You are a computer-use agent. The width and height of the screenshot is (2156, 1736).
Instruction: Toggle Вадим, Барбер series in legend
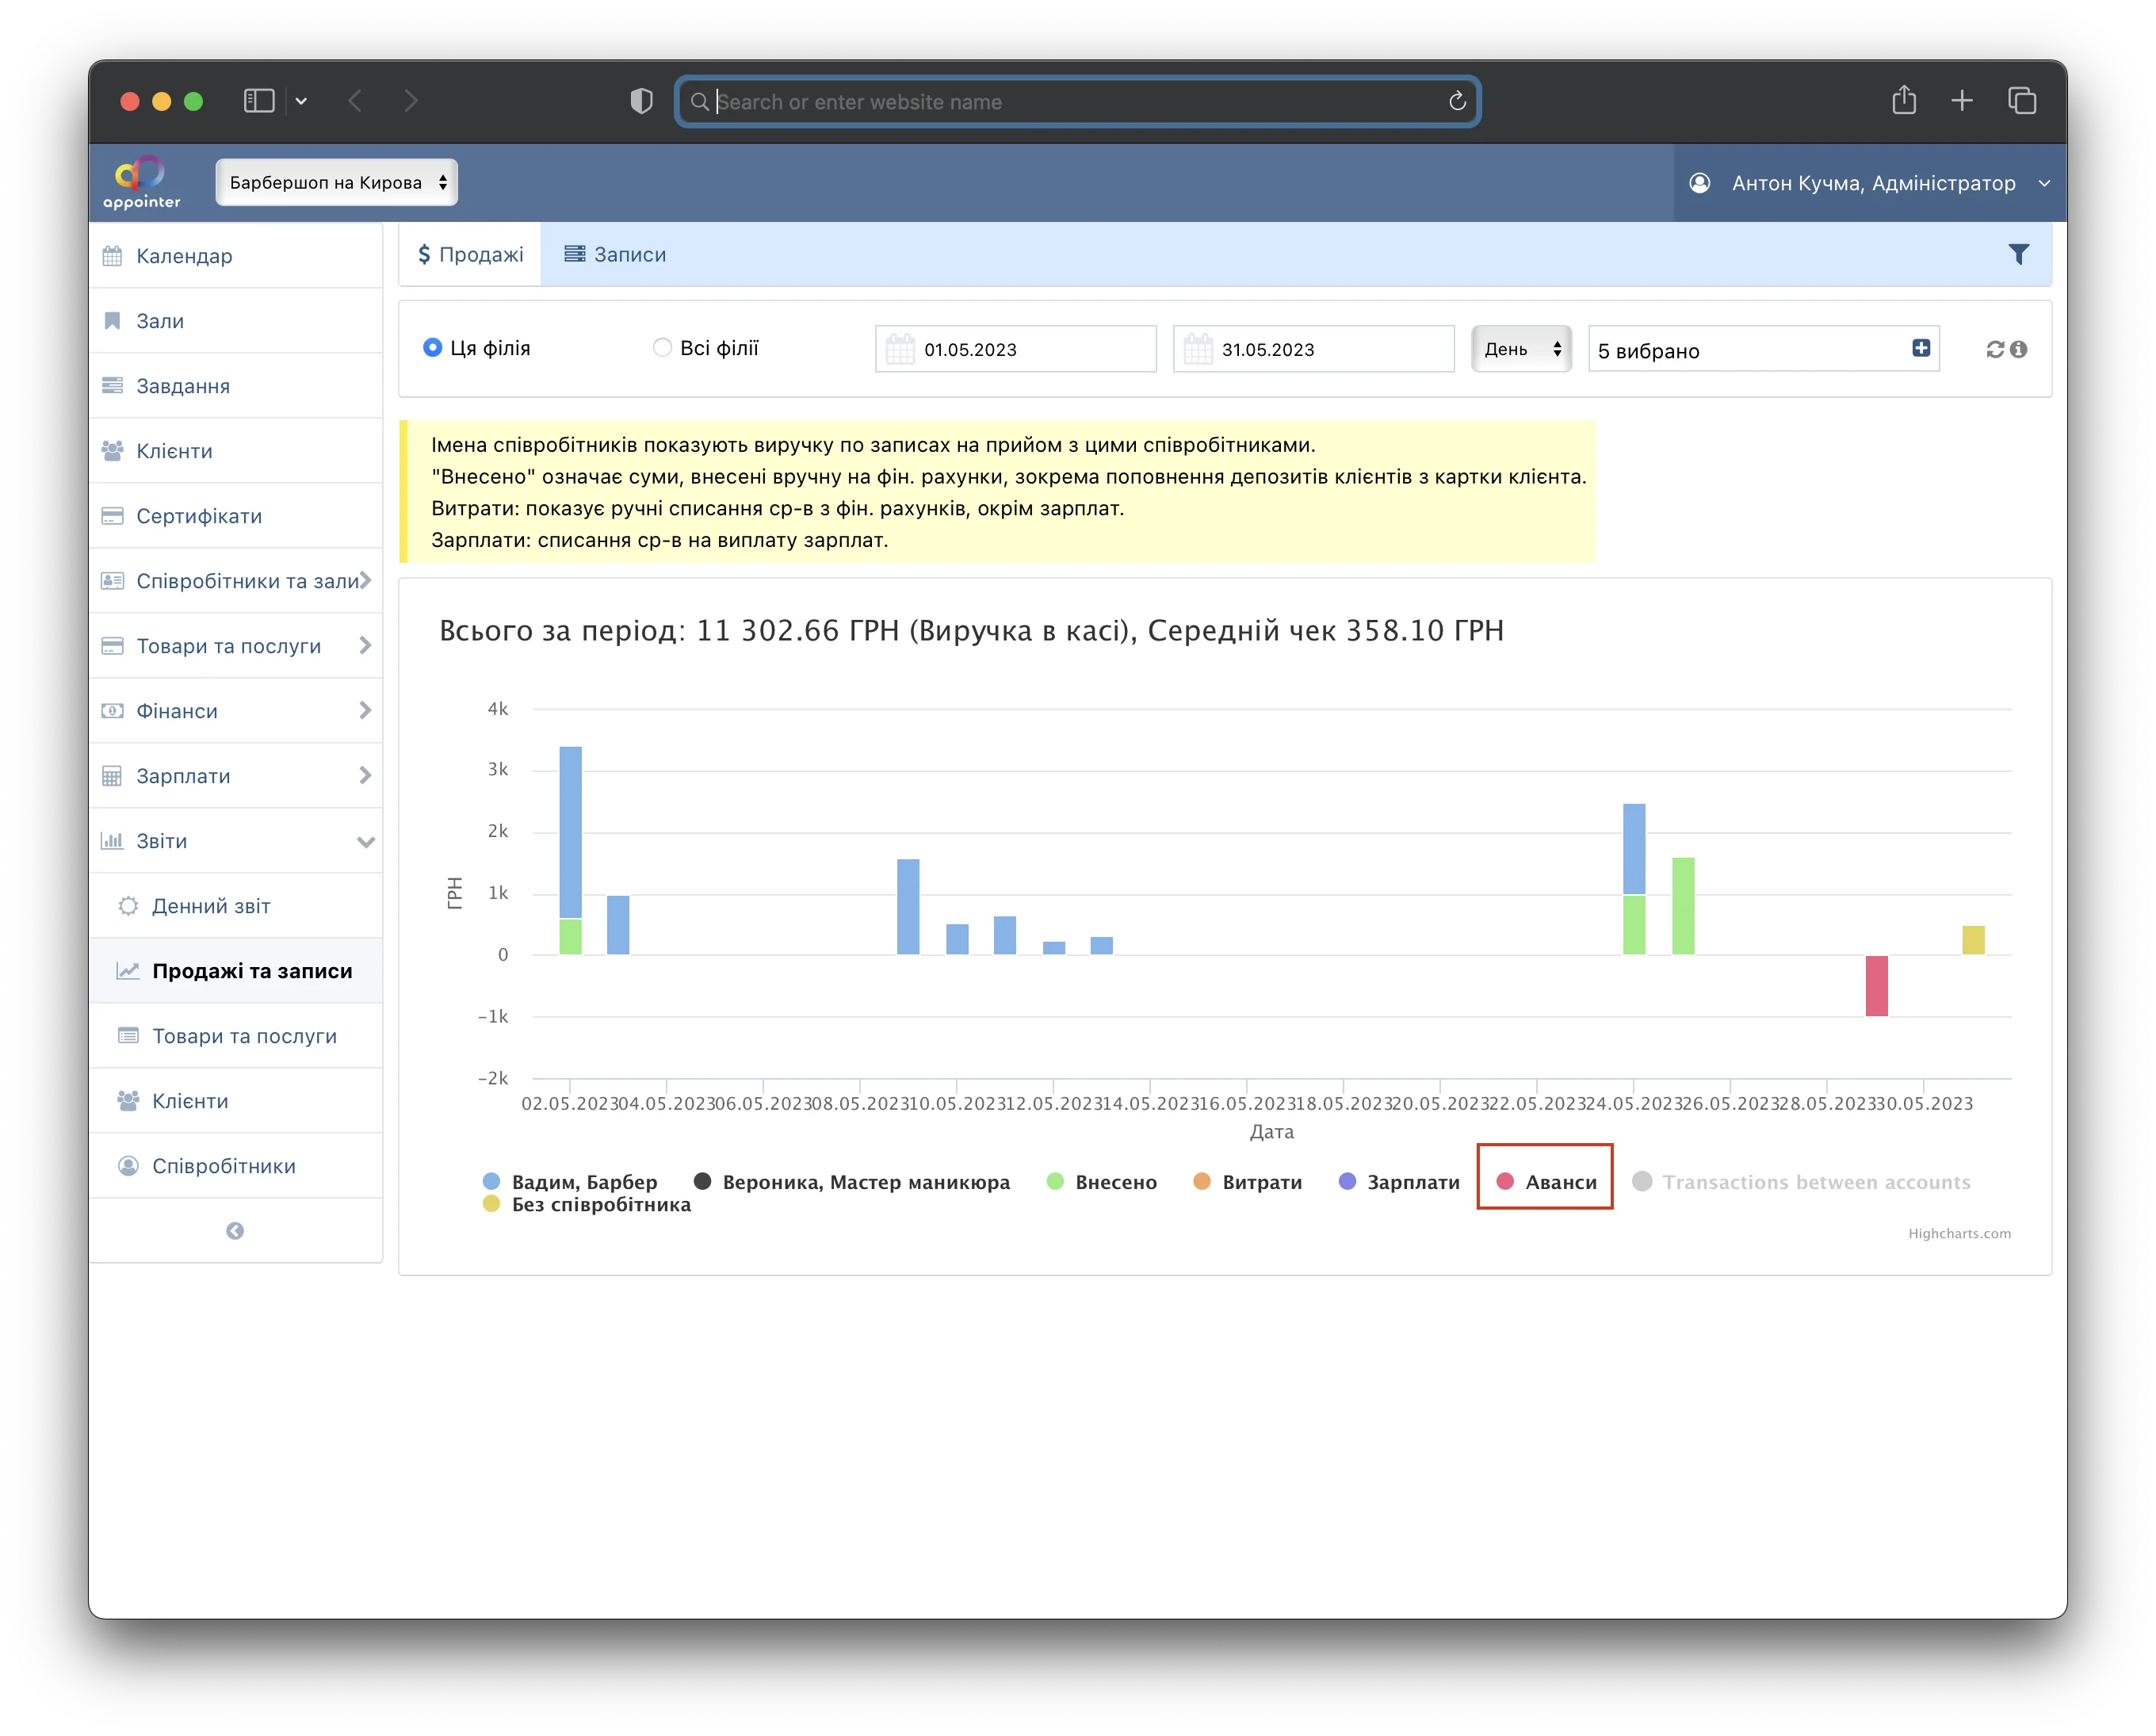pos(570,1181)
